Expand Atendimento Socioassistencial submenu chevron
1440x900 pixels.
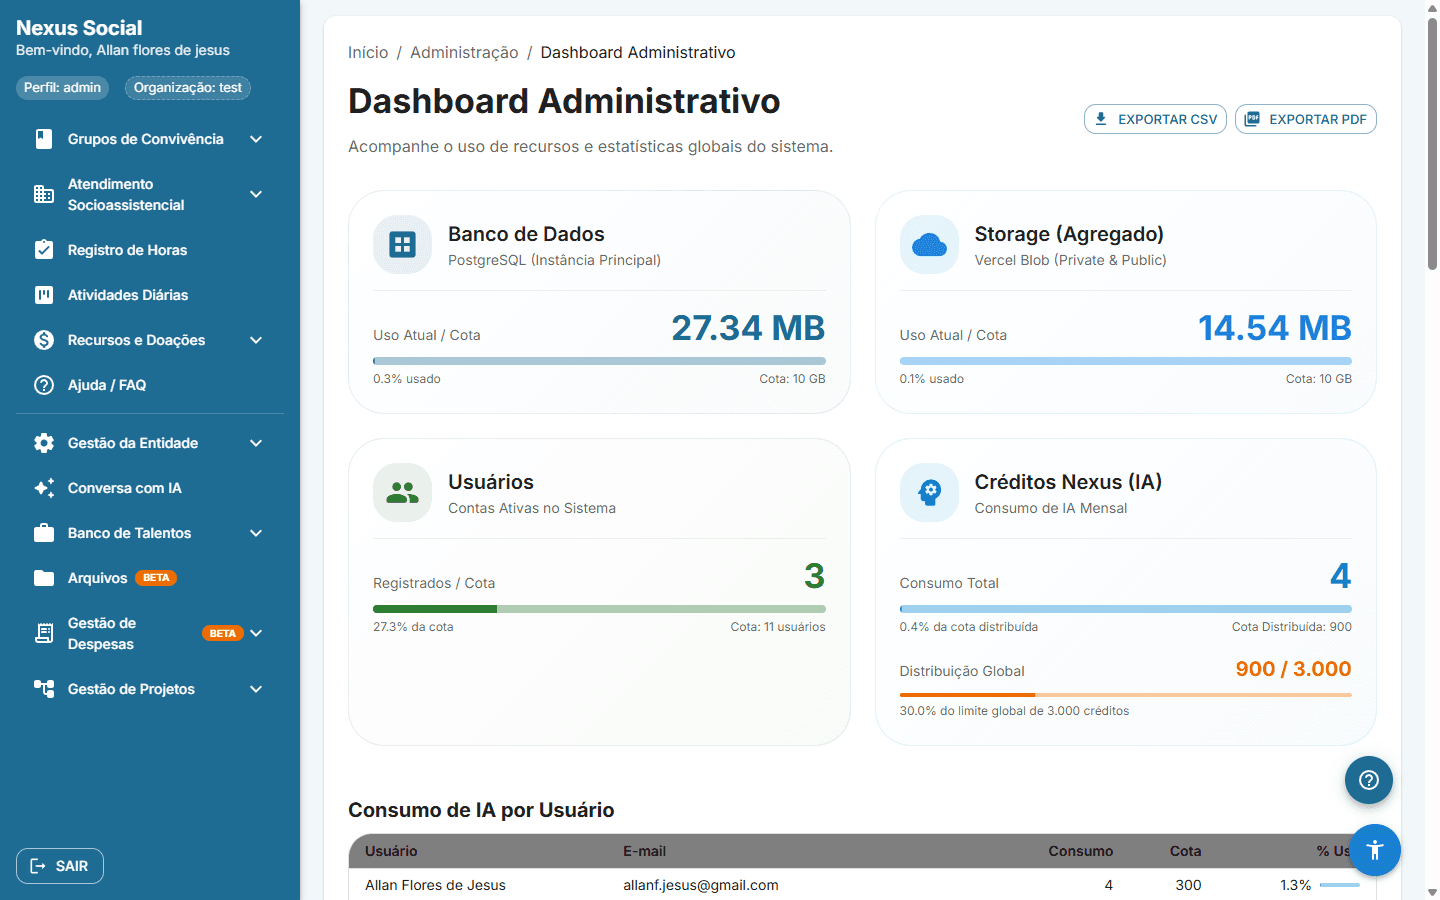[256, 194]
